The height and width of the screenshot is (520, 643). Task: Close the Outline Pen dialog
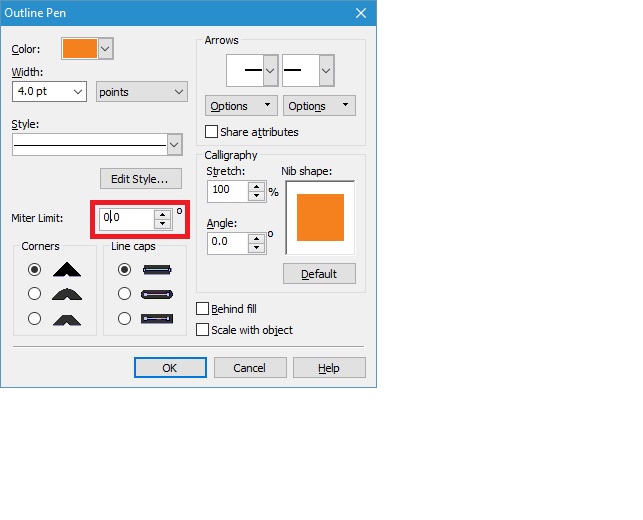(361, 13)
